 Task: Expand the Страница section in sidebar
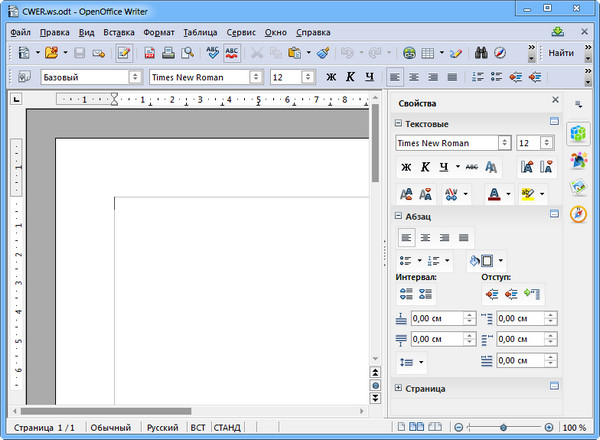[x=399, y=387]
